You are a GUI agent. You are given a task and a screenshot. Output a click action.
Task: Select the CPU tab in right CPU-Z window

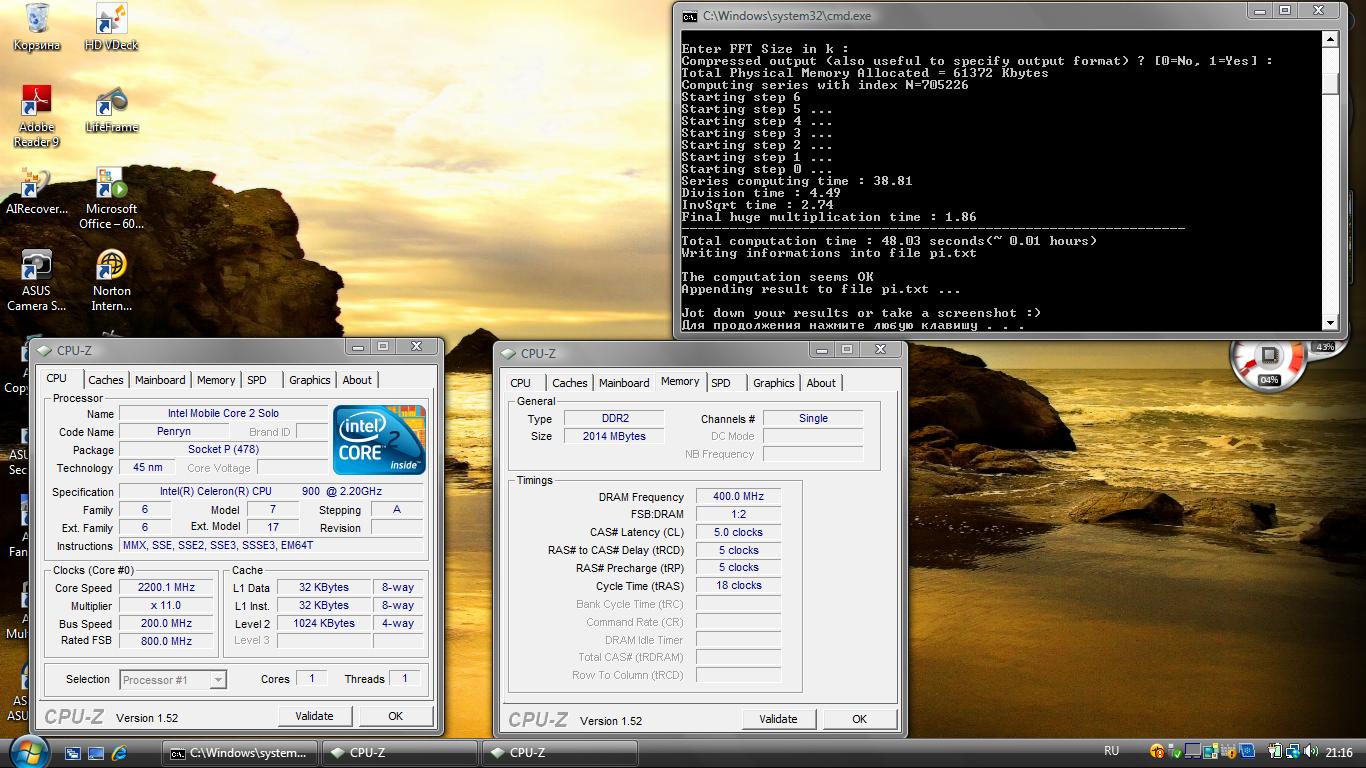click(521, 383)
